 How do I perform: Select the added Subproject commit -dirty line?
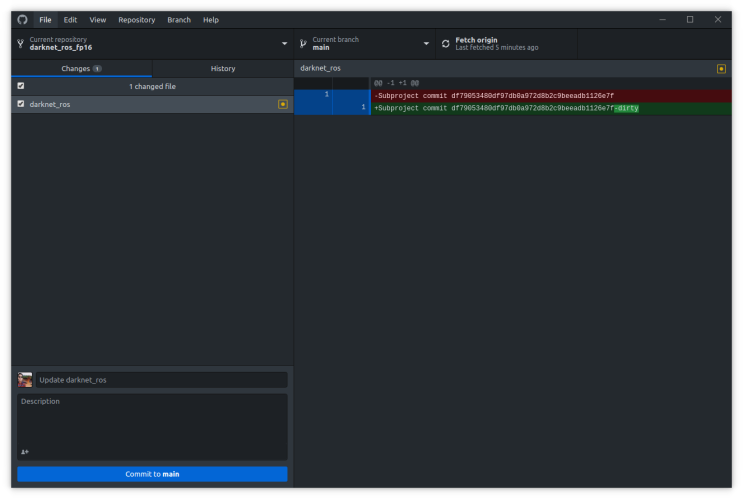pos(551,108)
